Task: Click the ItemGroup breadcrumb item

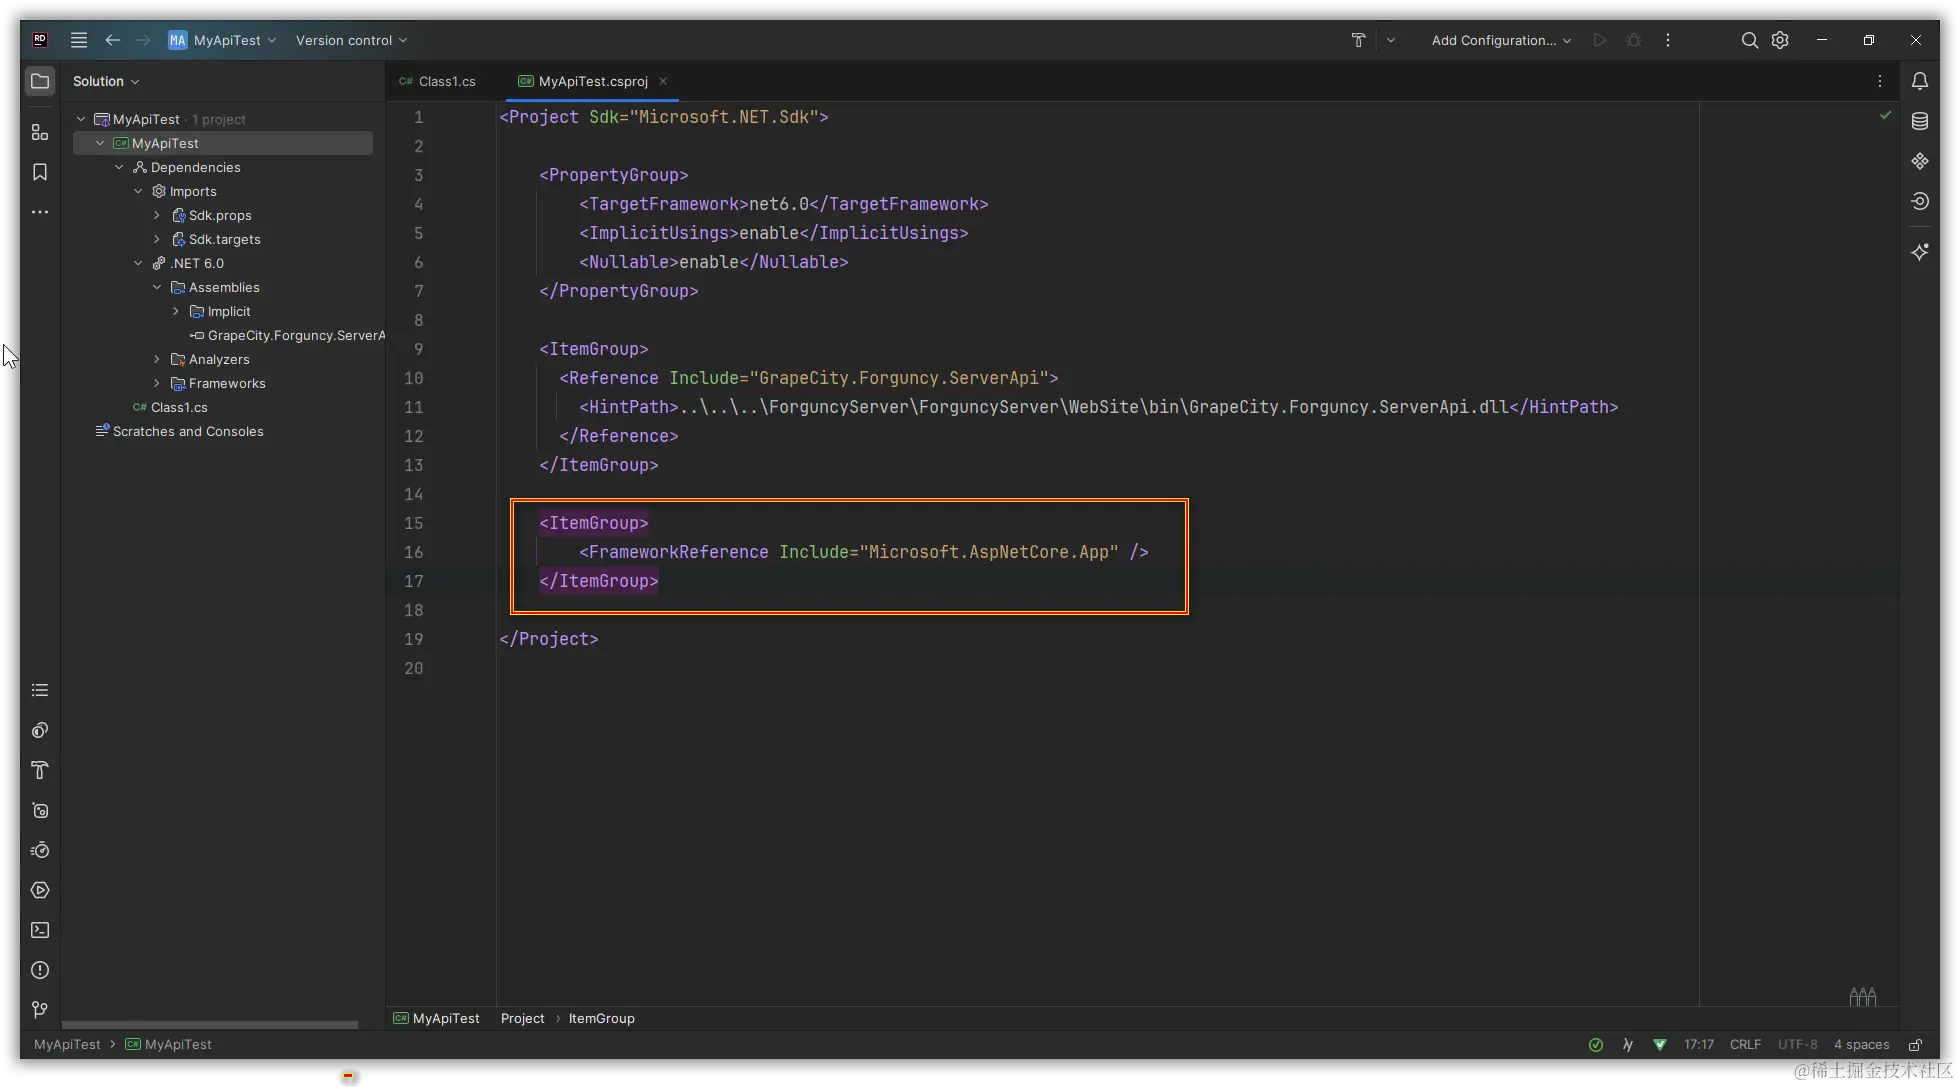Action: (x=601, y=1018)
